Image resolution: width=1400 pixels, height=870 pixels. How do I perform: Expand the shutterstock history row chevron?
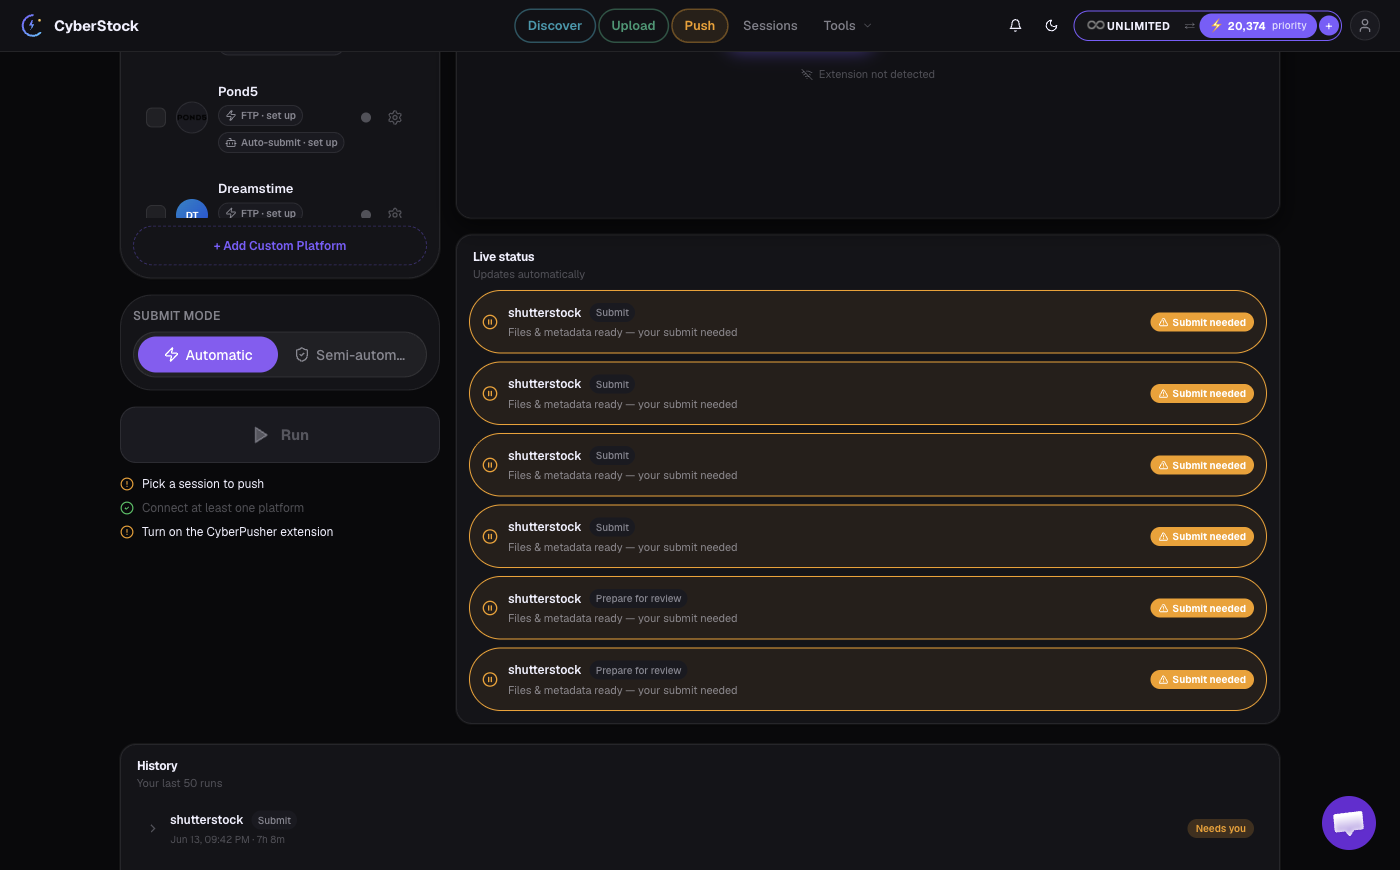(x=152, y=828)
